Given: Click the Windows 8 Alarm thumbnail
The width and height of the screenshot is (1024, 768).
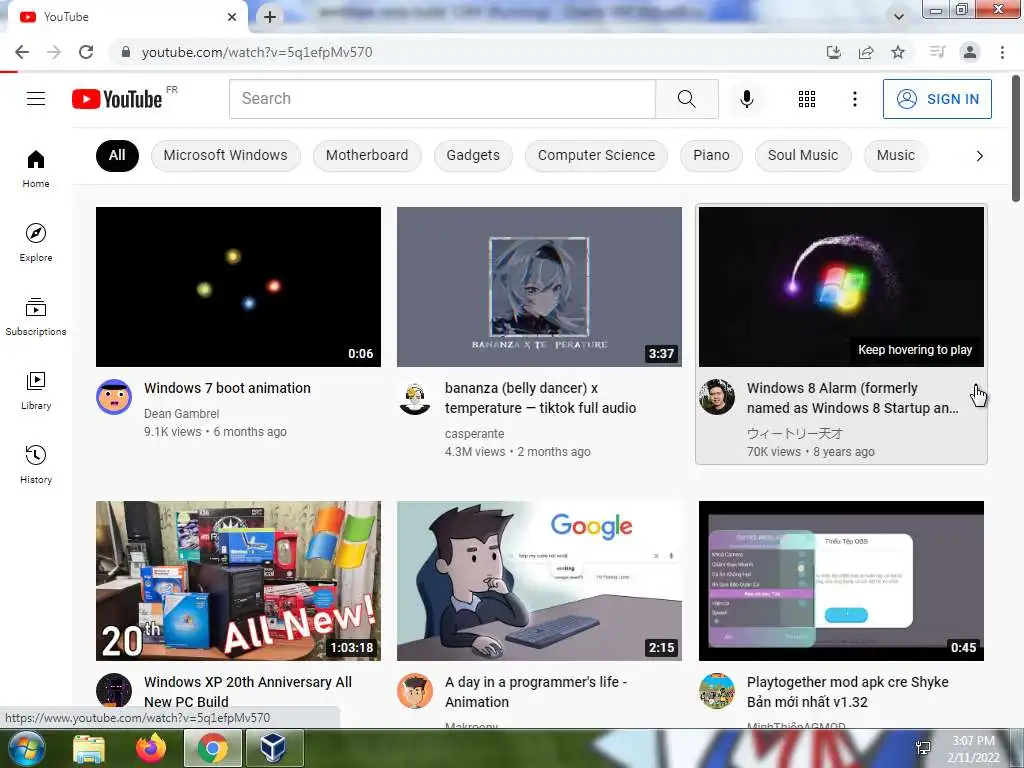Looking at the screenshot, I should click(841, 287).
